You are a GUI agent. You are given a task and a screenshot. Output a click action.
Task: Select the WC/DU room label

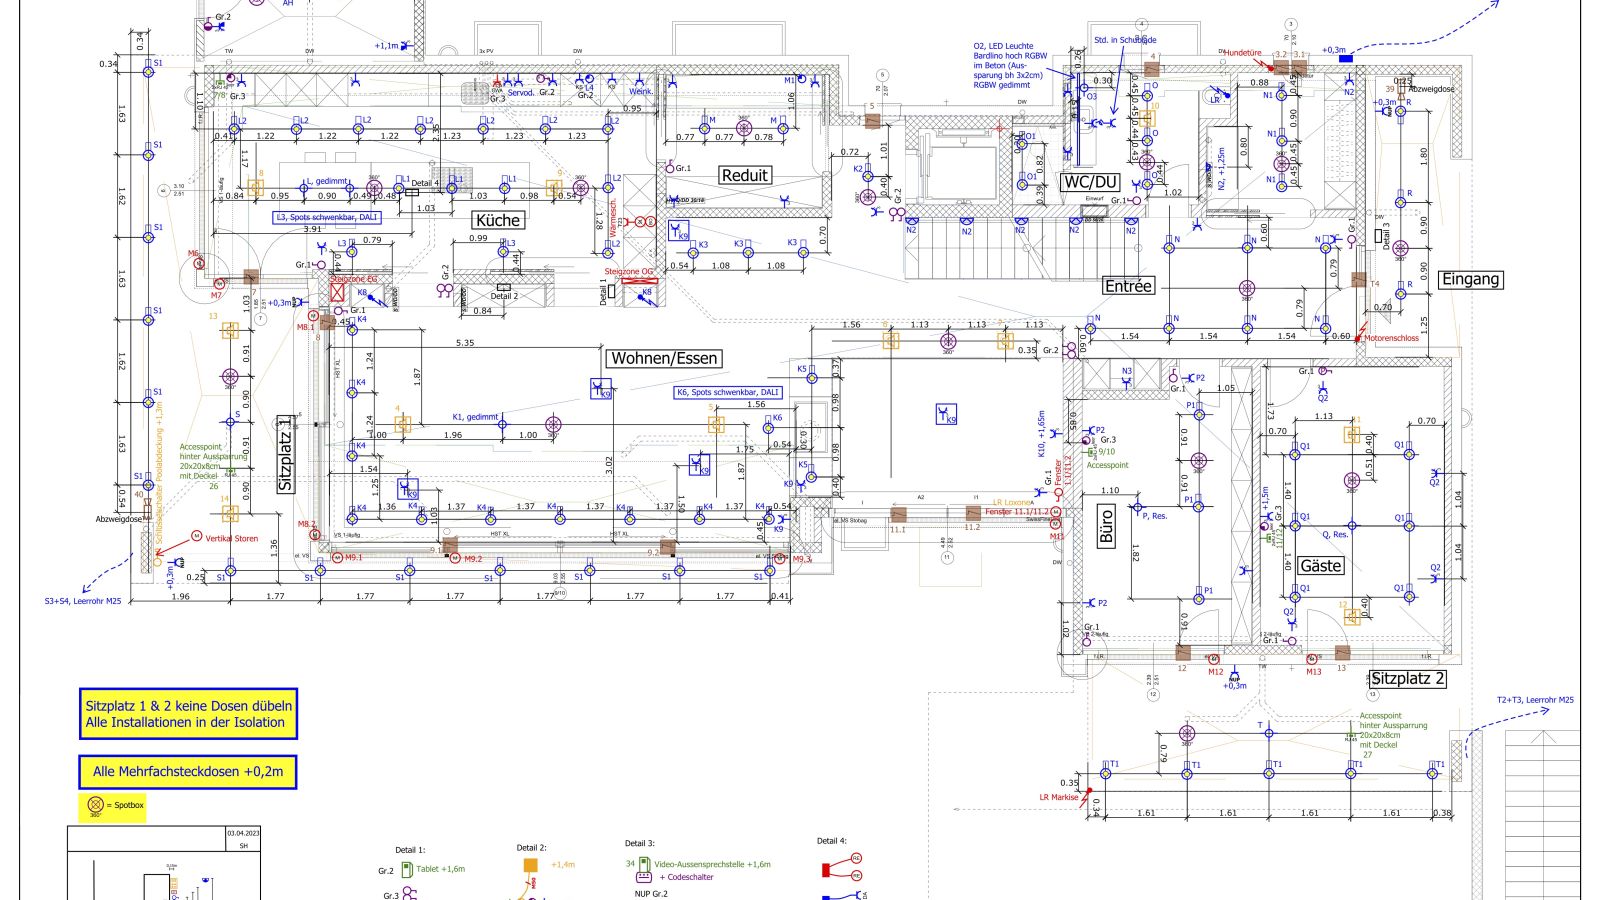pos(1090,182)
